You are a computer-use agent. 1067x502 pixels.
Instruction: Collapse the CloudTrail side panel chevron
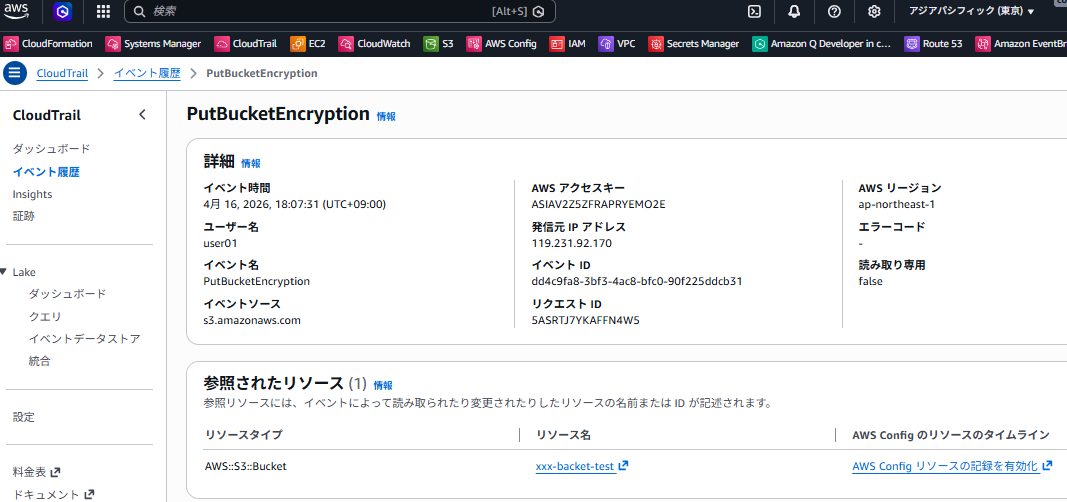point(142,115)
